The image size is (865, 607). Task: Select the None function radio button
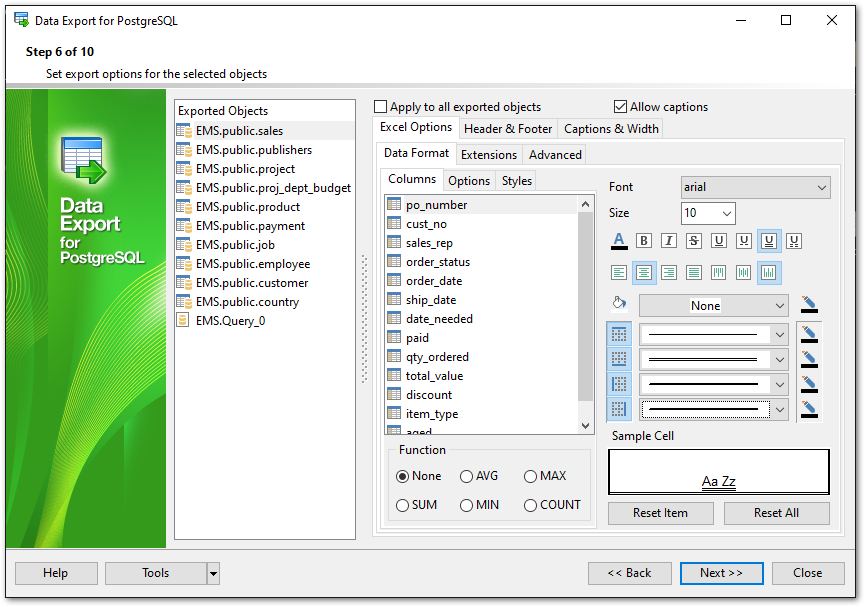402,476
